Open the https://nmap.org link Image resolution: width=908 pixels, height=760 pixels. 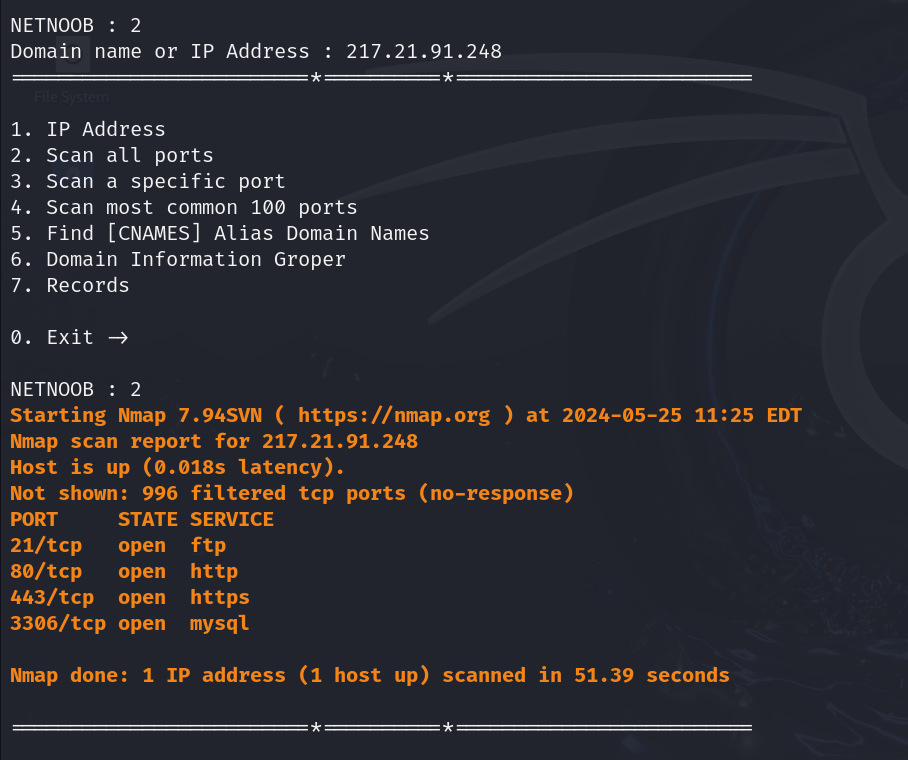pyautogui.click(x=394, y=415)
